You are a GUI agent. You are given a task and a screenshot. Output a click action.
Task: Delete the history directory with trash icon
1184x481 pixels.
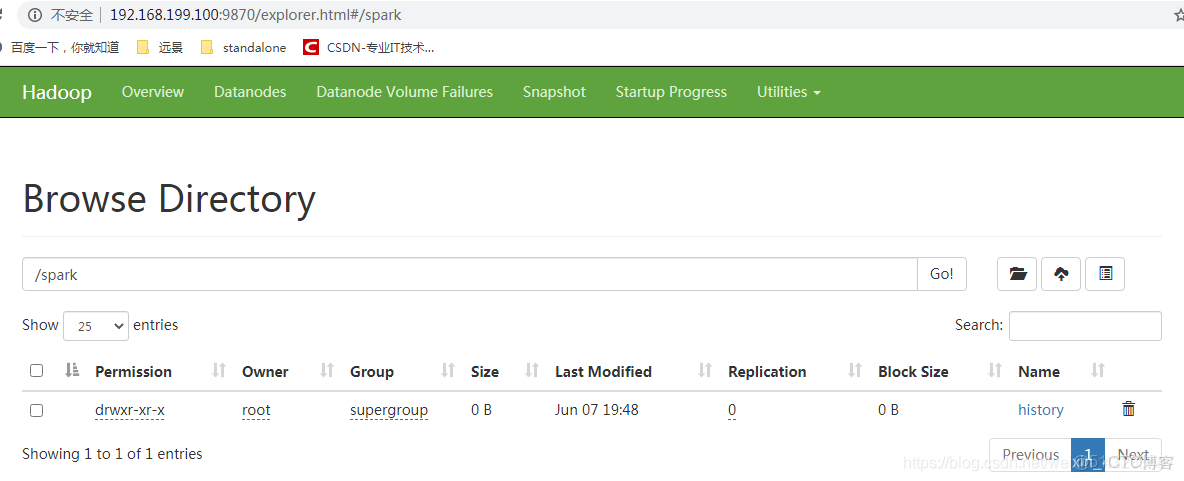1129,409
